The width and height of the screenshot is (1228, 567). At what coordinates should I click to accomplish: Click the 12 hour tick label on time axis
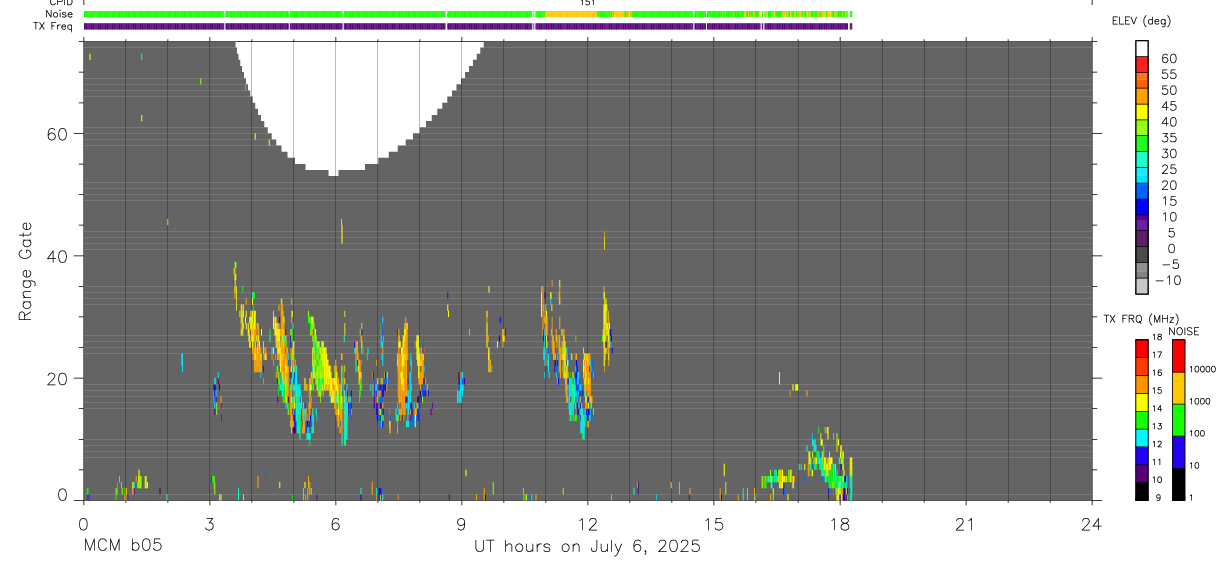click(587, 523)
